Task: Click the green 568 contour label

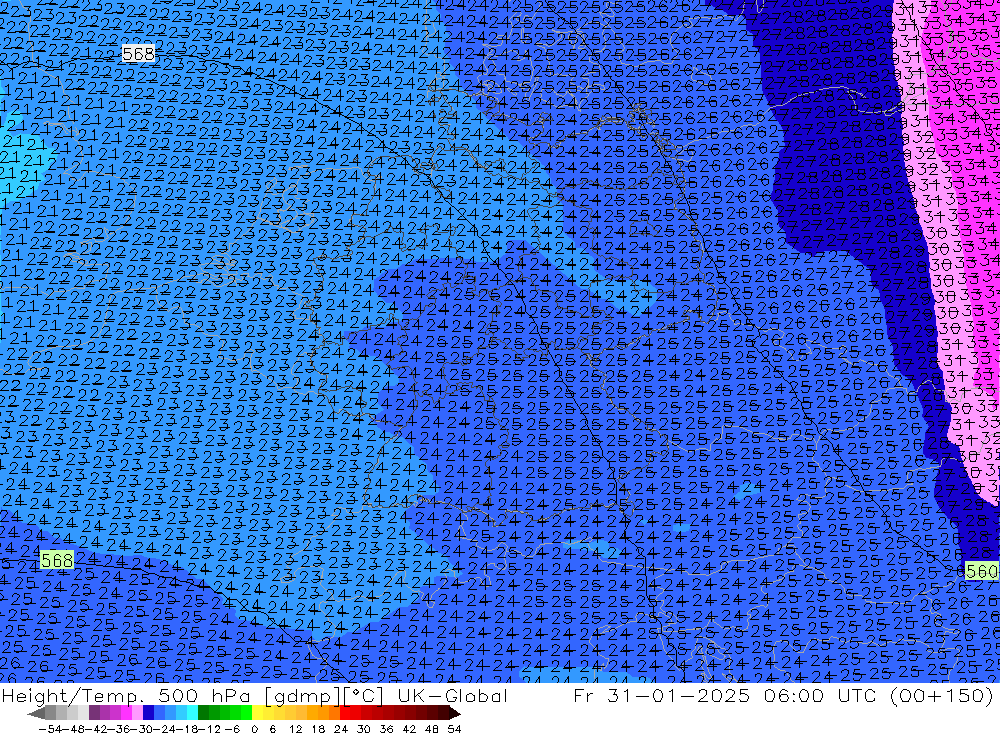Action: click(57, 560)
